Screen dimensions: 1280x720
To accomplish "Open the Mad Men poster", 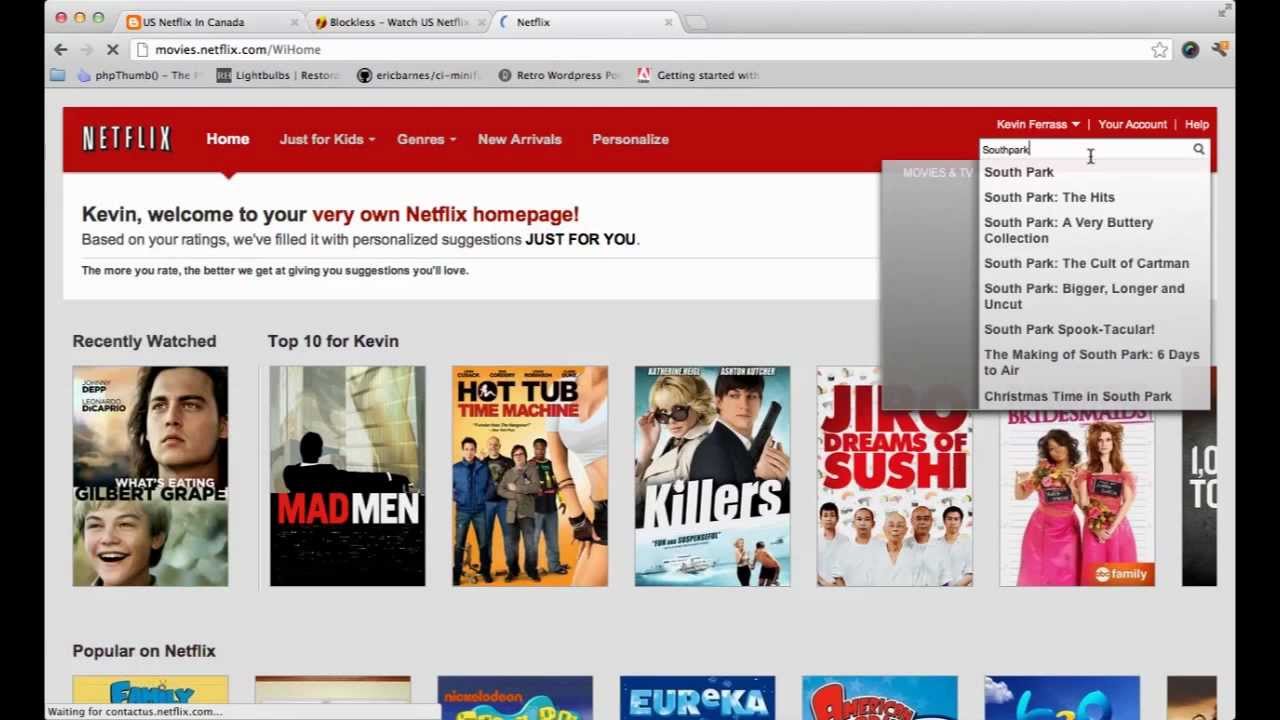I will point(347,476).
